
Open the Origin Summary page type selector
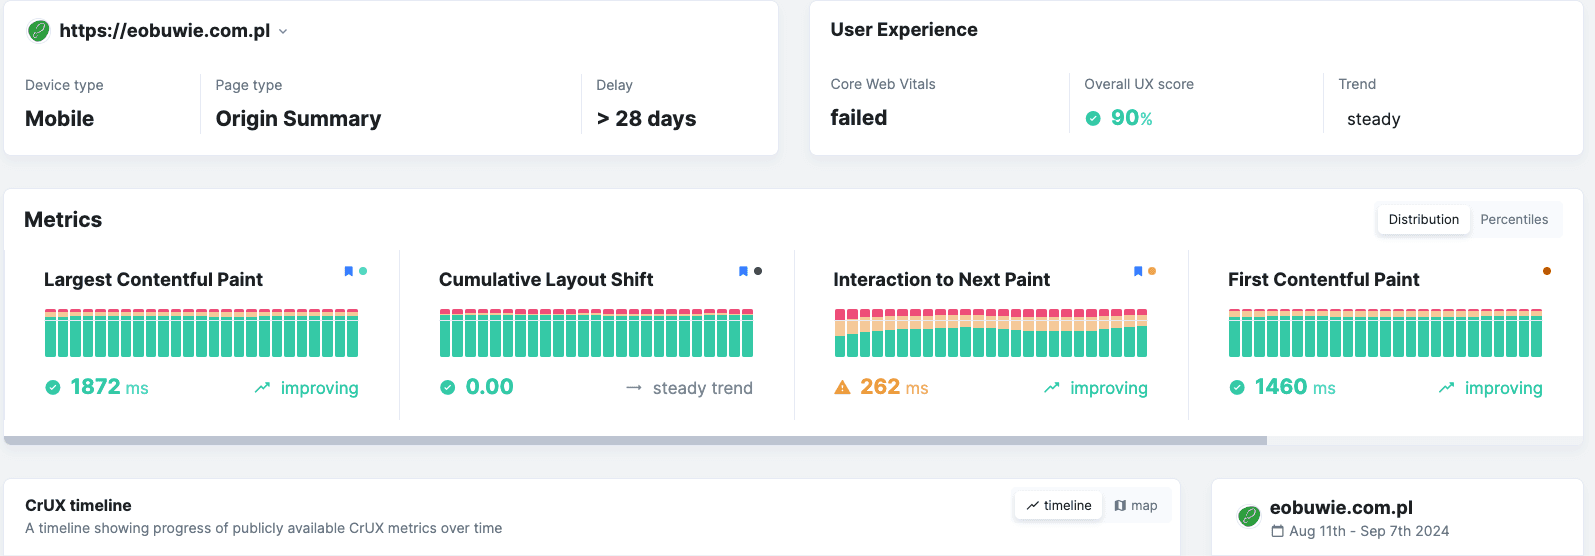pyautogui.click(x=298, y=119)
